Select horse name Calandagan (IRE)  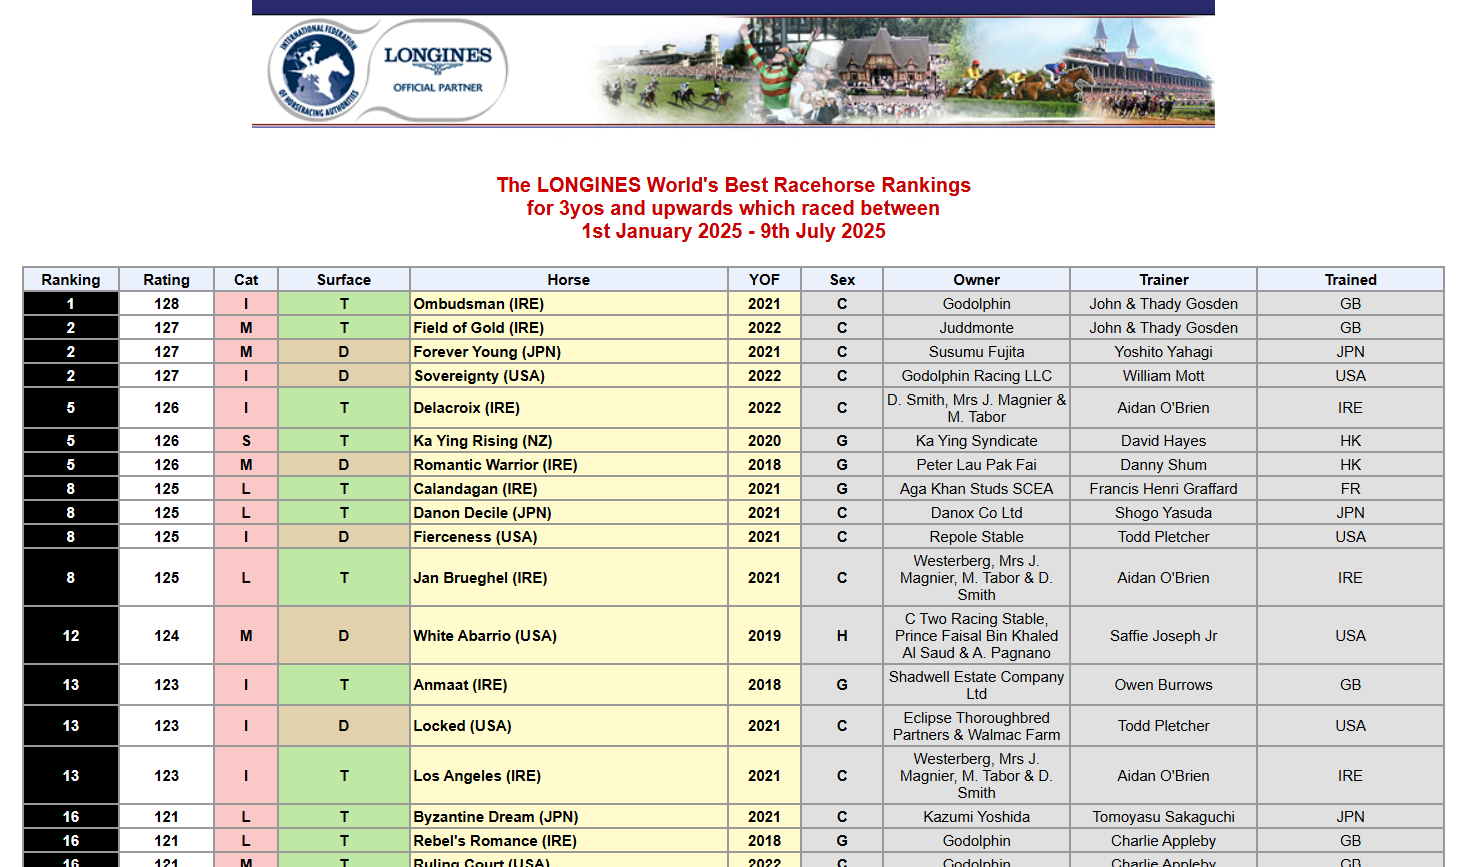475,489
